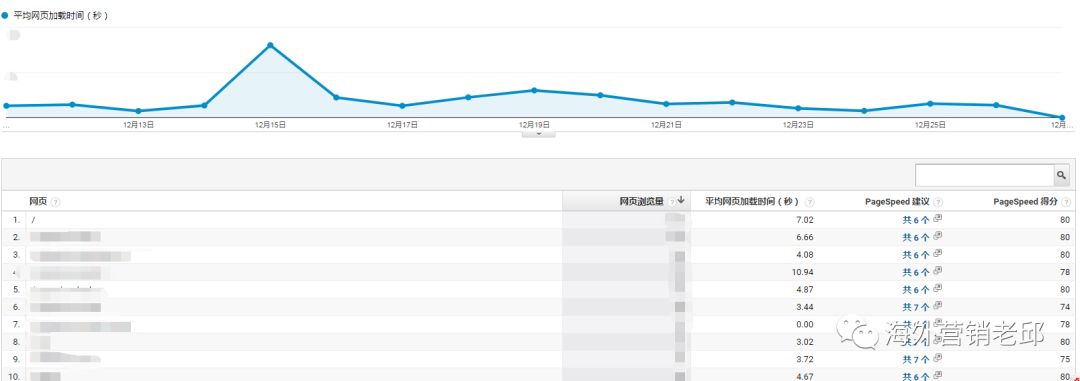Image resolution: width=1080 pixels, height=381 pixels.
Task: Open 共7个 link in the 3.72 row
Action: 916,360
